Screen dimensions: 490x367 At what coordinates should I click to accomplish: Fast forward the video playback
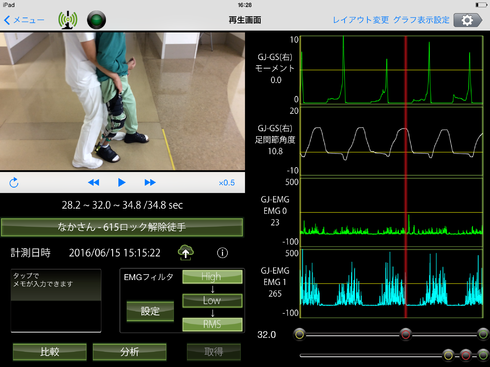click(150, 183)
